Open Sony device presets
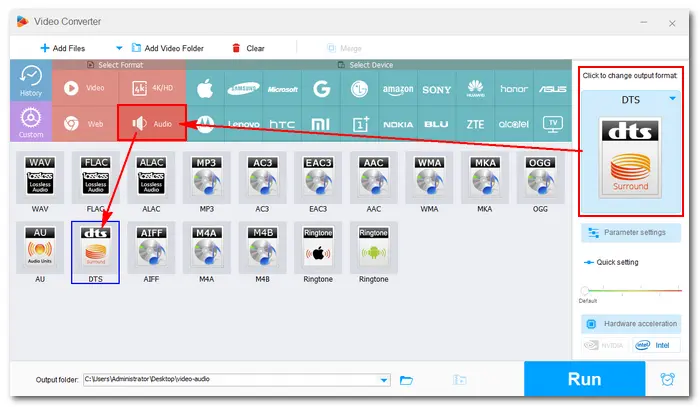The image size is (700, 407). click(x=437, y=88)
